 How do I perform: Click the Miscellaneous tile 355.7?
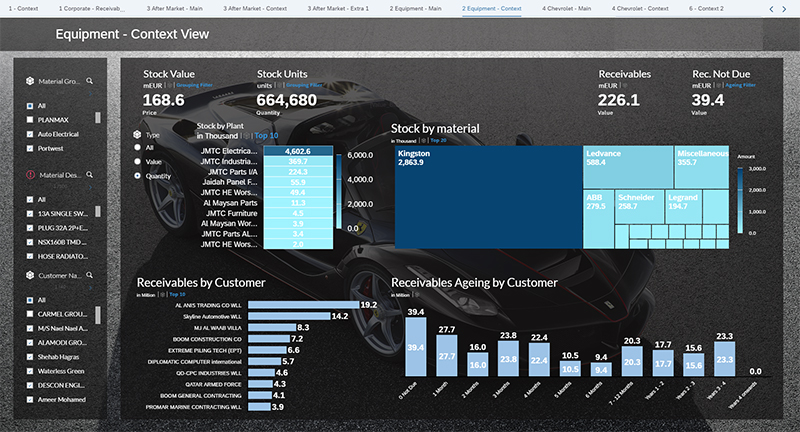pyautogui.click(x=702, y=167)
